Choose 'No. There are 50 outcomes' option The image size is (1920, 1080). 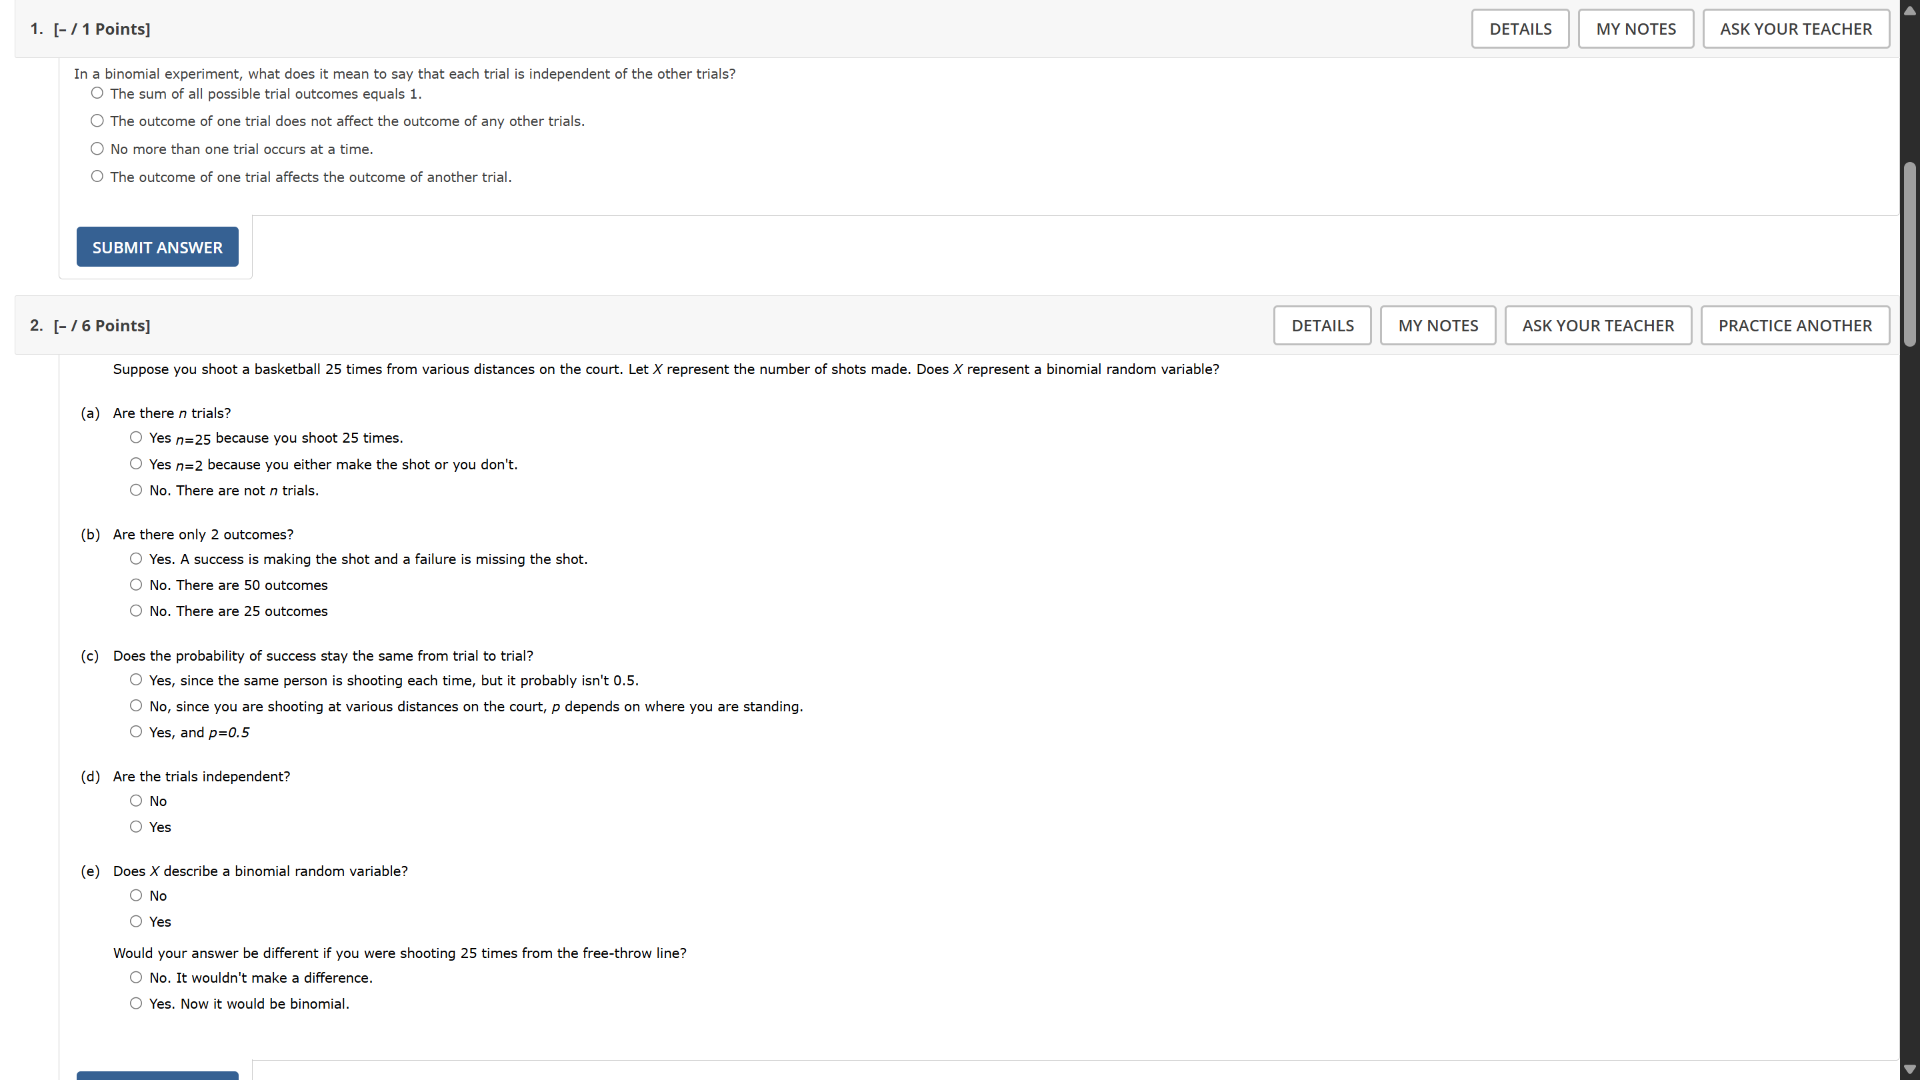(x=136, y=585)
